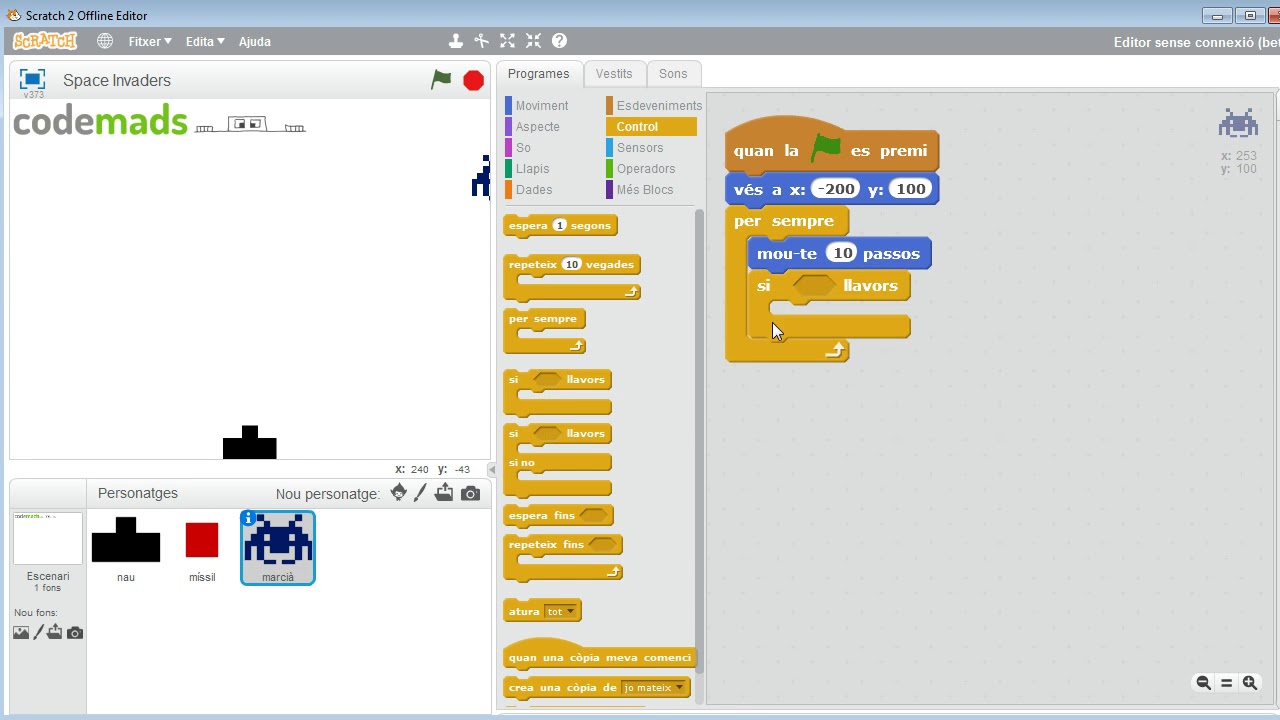Open the language globe menu

(105, 41)
